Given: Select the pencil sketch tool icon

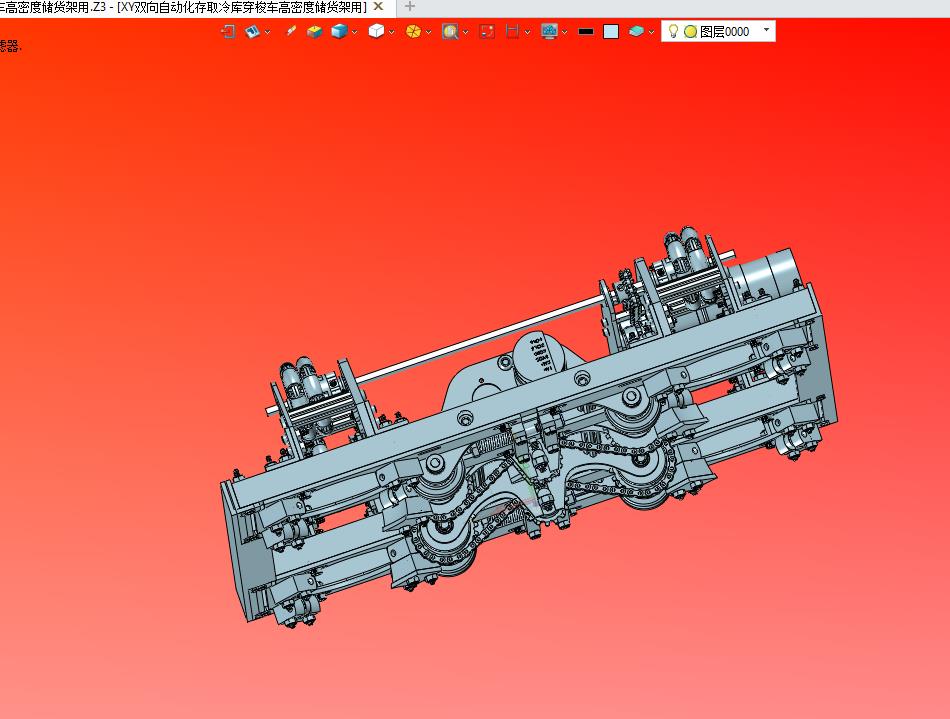Looking at the screenshot, I should pos(291,31).
